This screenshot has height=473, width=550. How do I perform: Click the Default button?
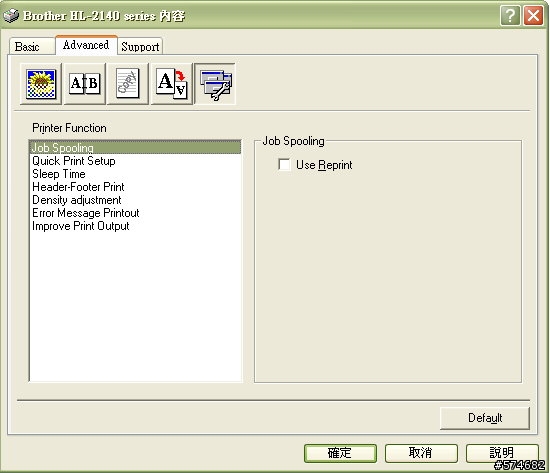coord(485,418)
